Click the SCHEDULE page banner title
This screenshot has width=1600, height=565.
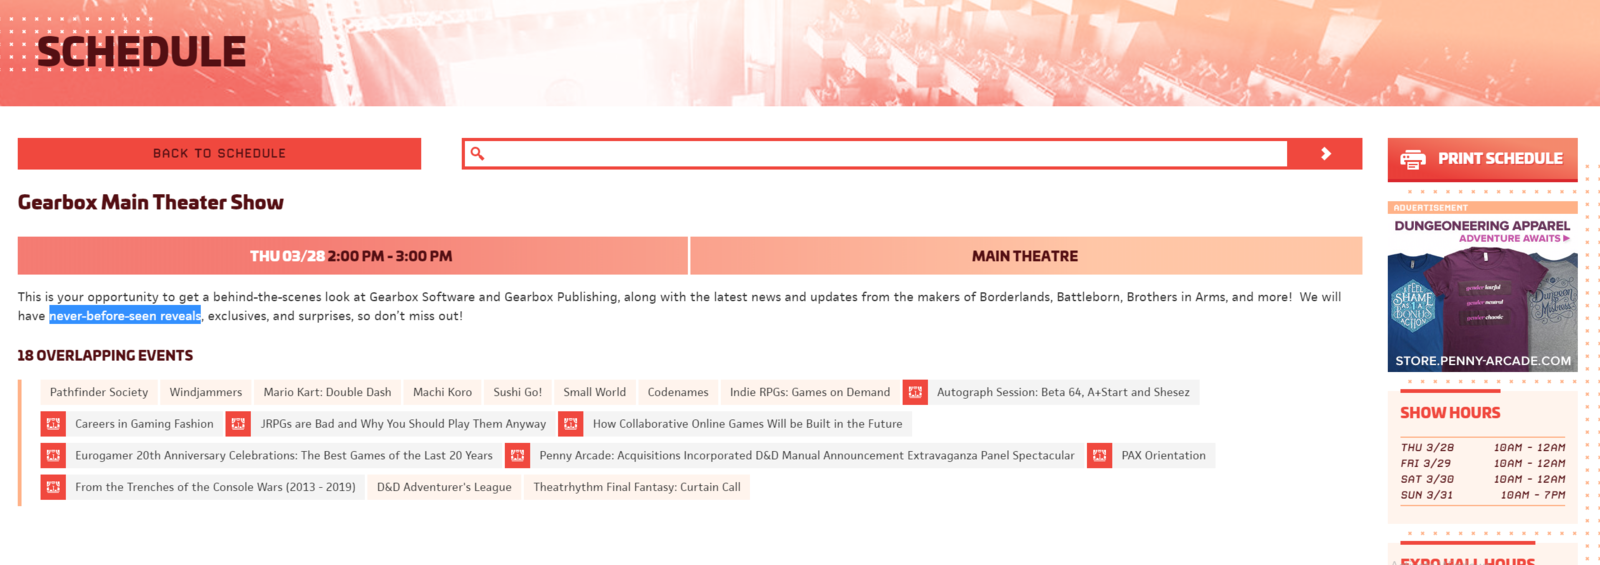click(141, 52)
